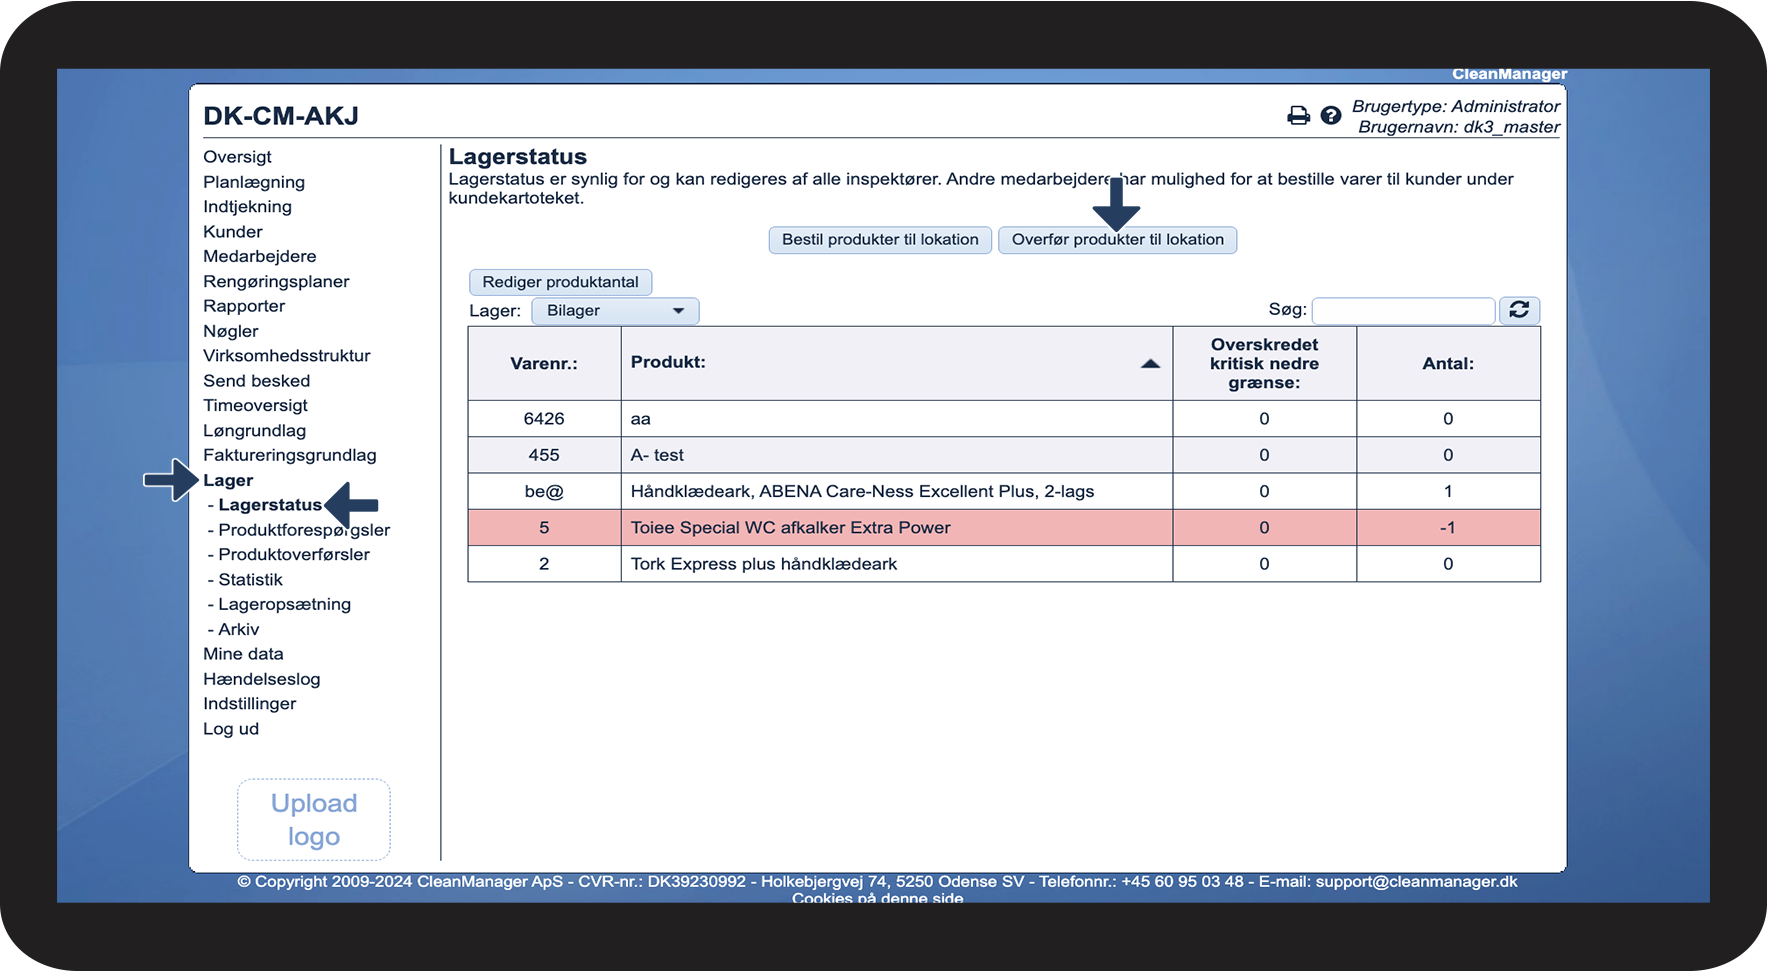Screen dimensions: 1767x971
Task: Click the Lagerstatus page heading
Action: pos(518,157)
